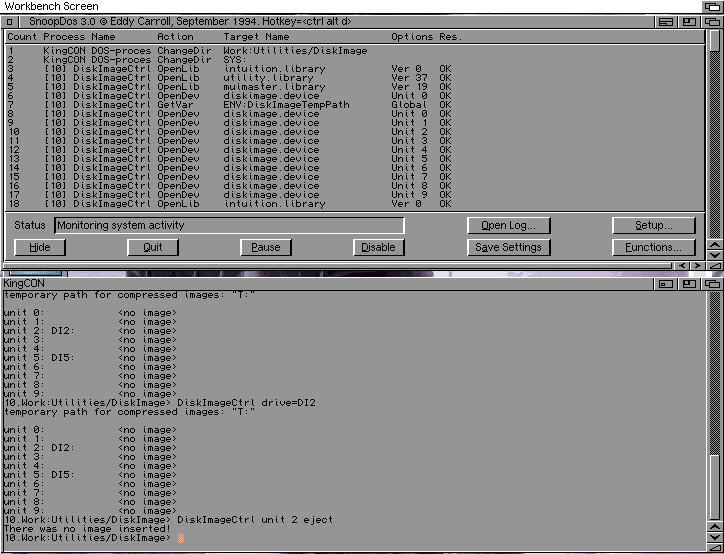Click the KingCON window title bar
This screenshot has height=554, width=724.
(328, 284)
